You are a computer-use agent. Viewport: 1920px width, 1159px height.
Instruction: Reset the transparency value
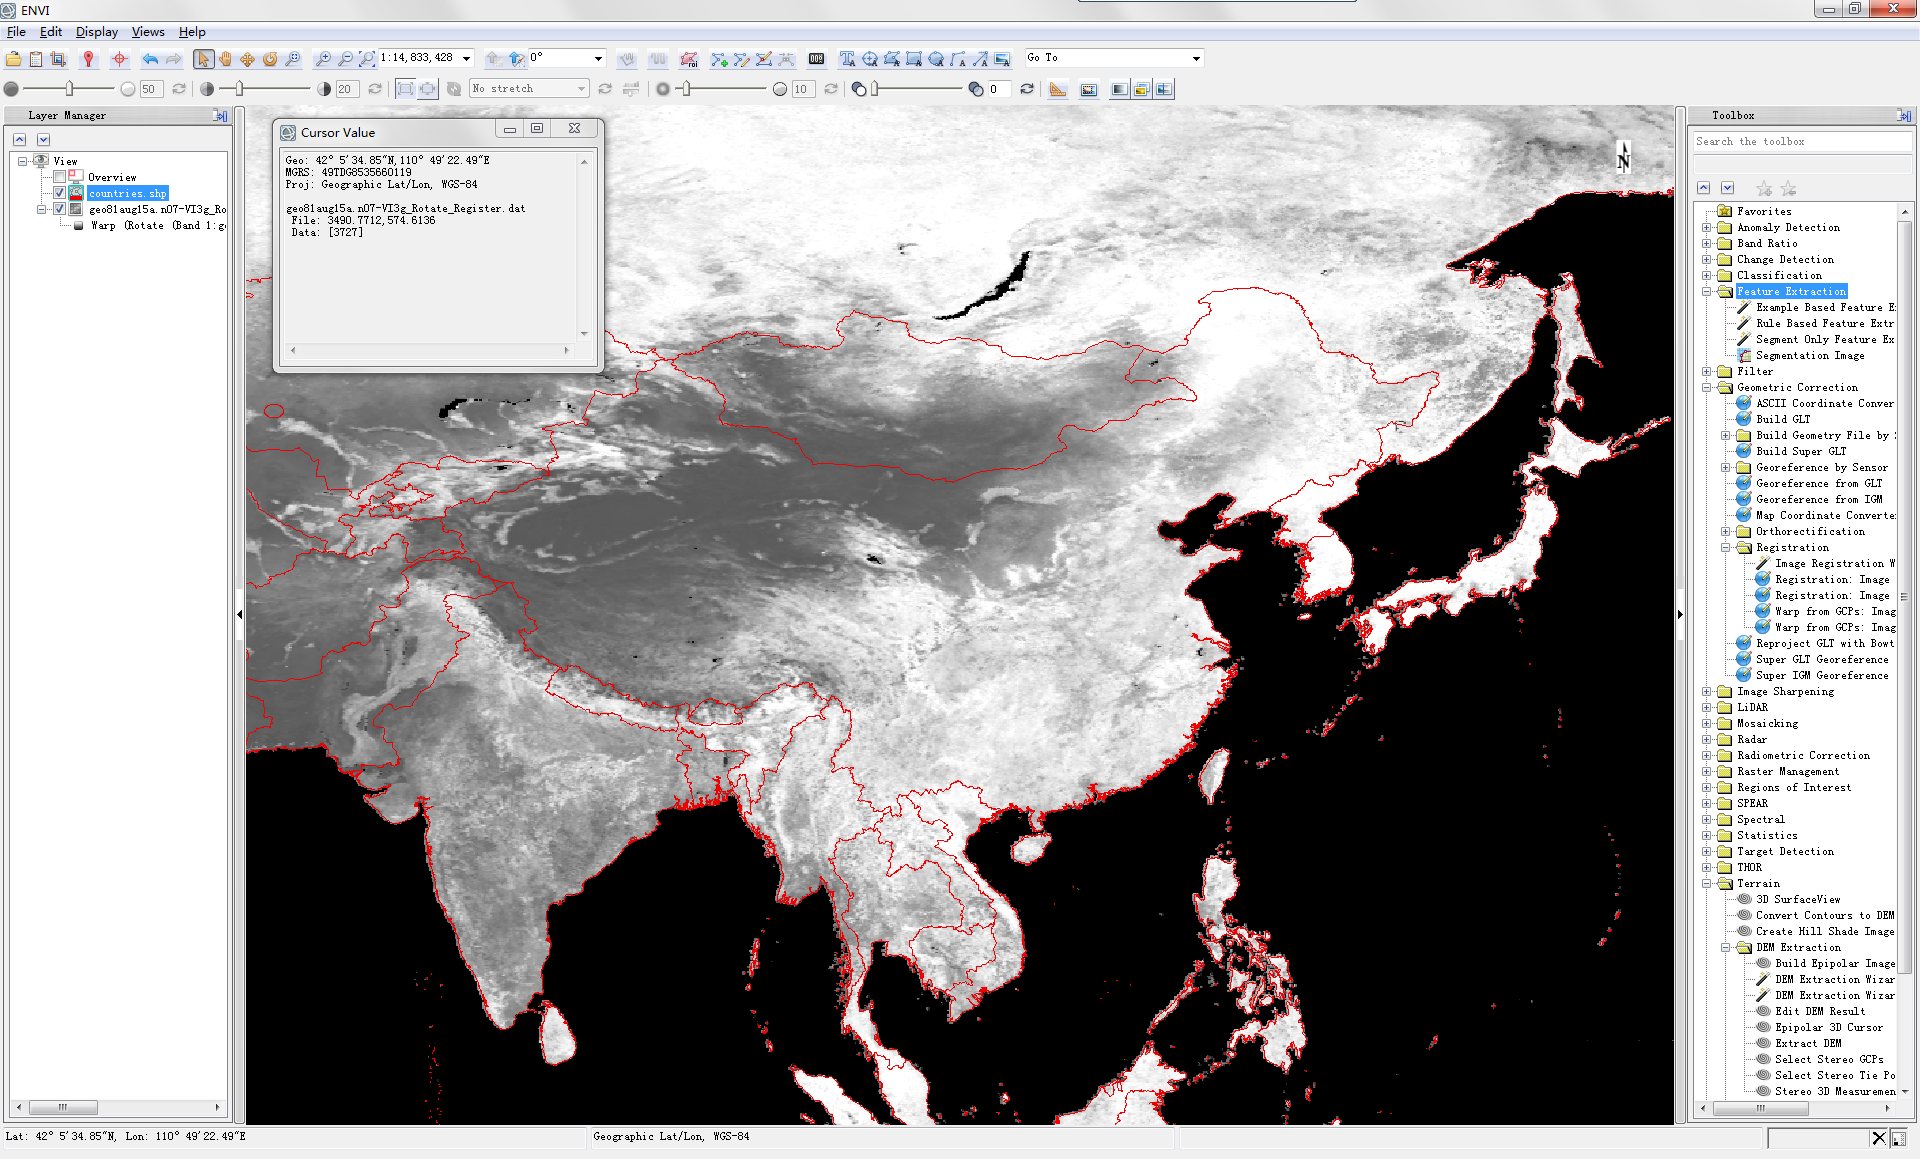coord(1027,89)
